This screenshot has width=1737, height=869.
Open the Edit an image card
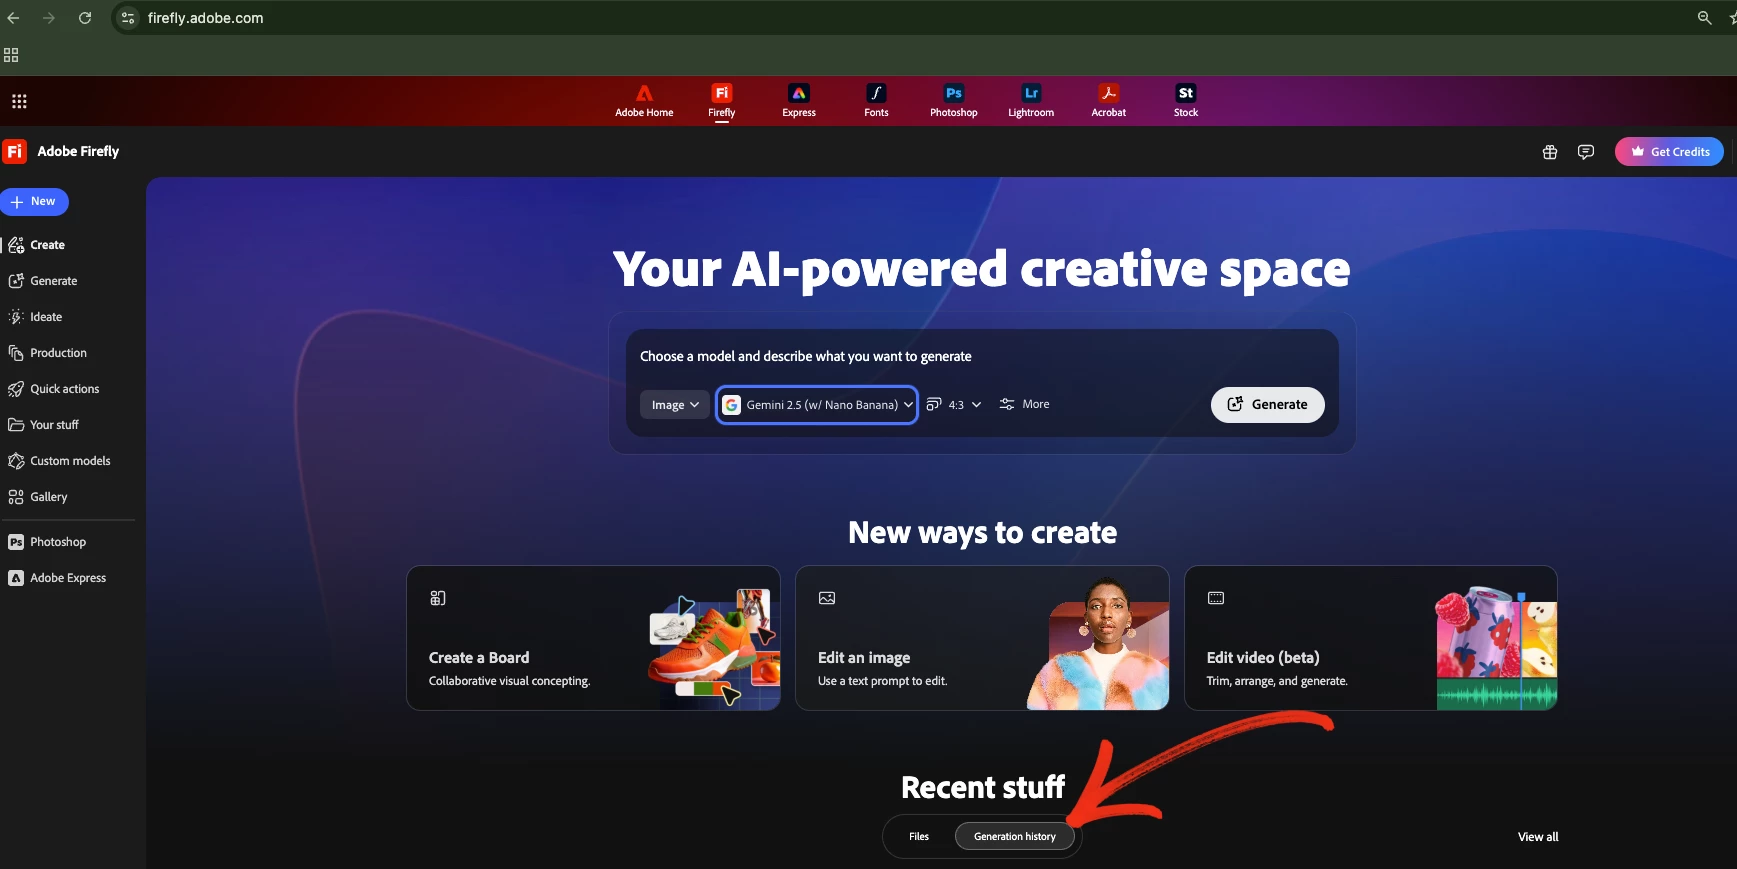[x=982, y=638]
